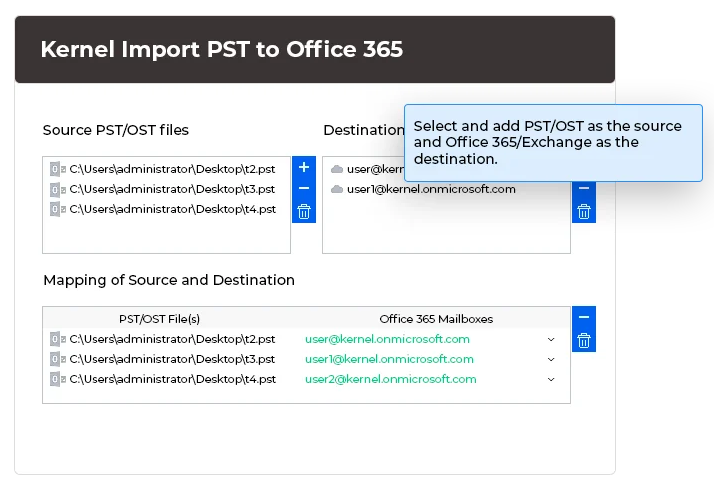Click the minus icon beside source files list
Image resolution: width=715 pixels, height=490 pixels.
tap(304, 188)
